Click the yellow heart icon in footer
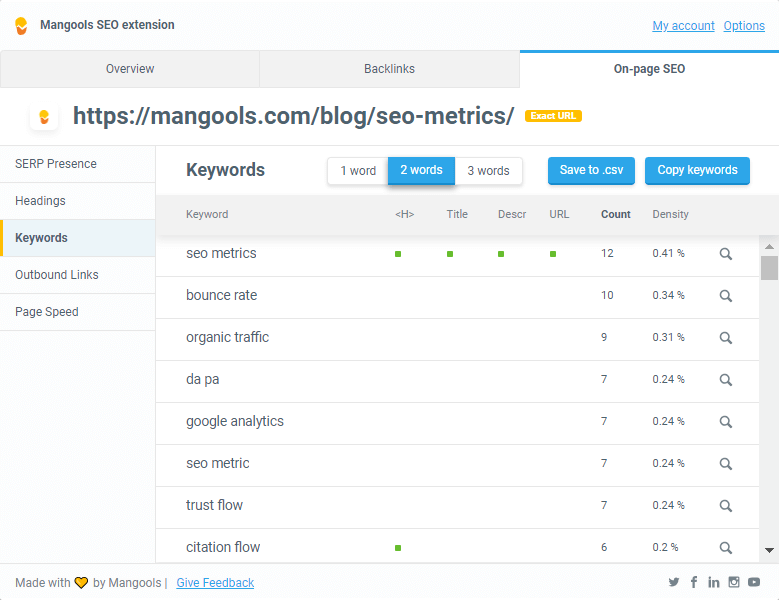Screen dimensions: 779x600 coord(81,583)
